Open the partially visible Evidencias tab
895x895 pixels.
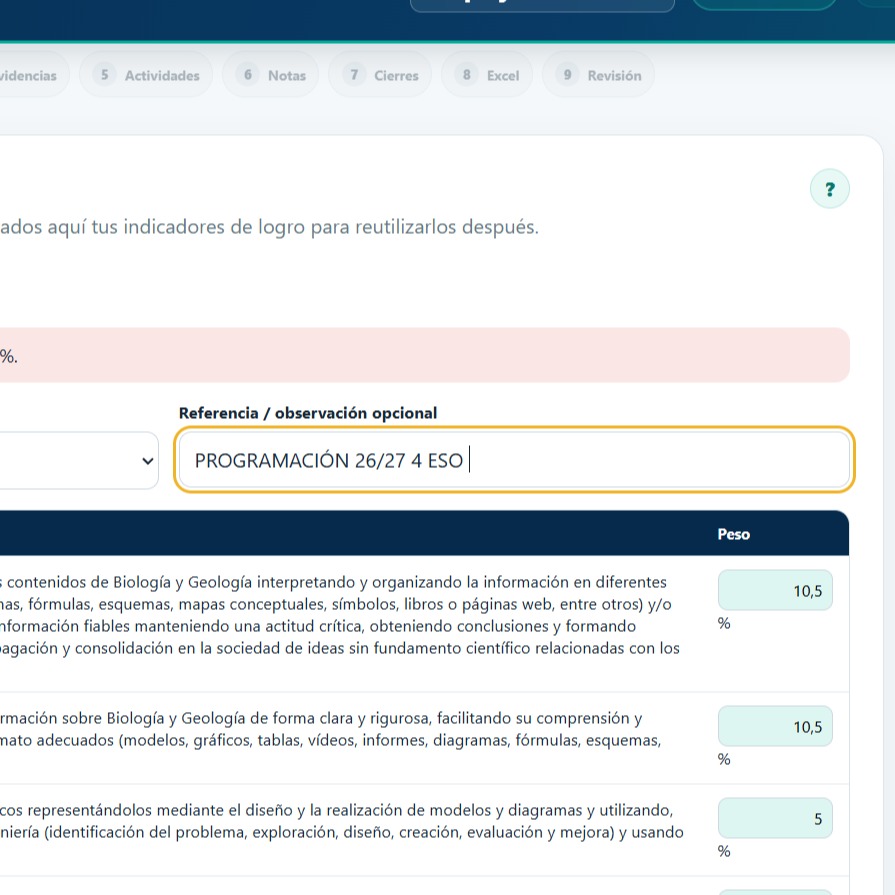pyautogui.click(x=29, y=75)
